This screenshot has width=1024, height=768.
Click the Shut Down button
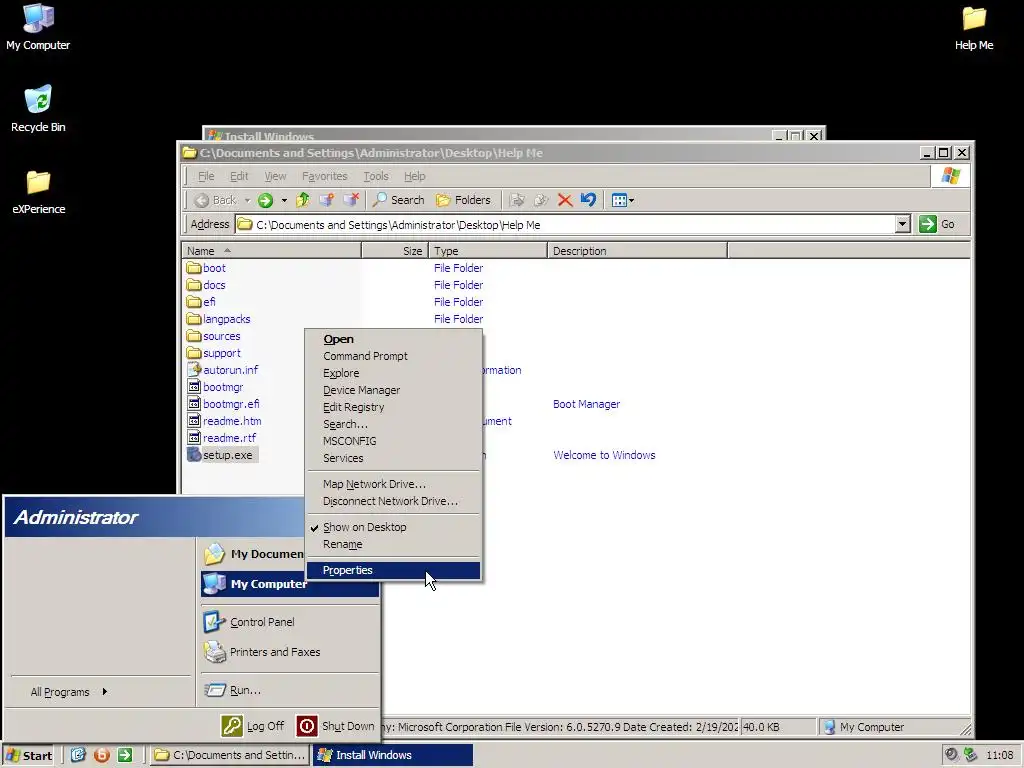click(336, 726)
